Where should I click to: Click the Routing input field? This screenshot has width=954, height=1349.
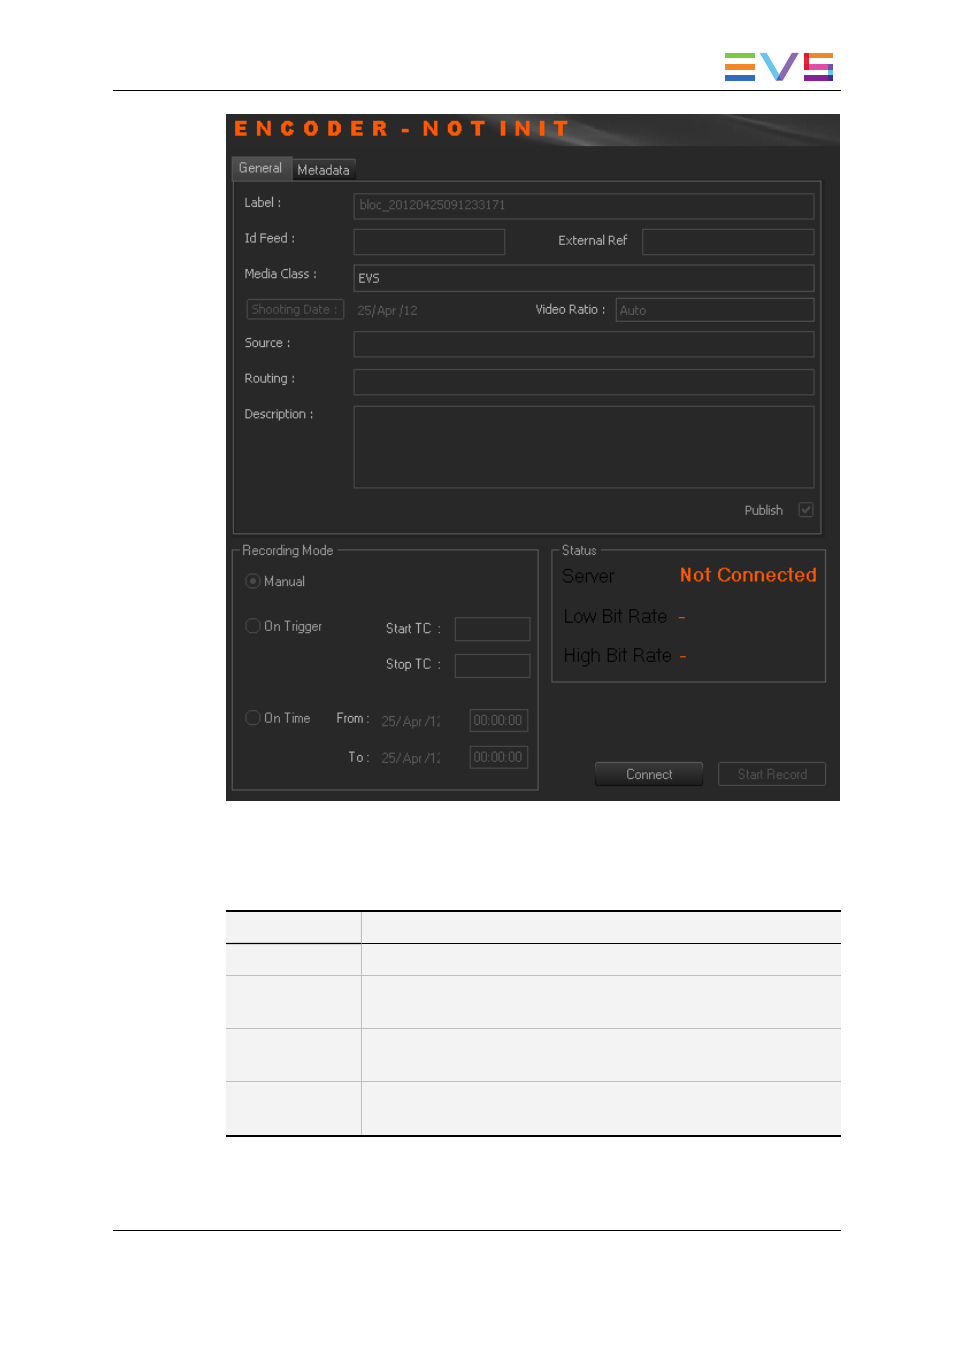(x=583, y=381)
